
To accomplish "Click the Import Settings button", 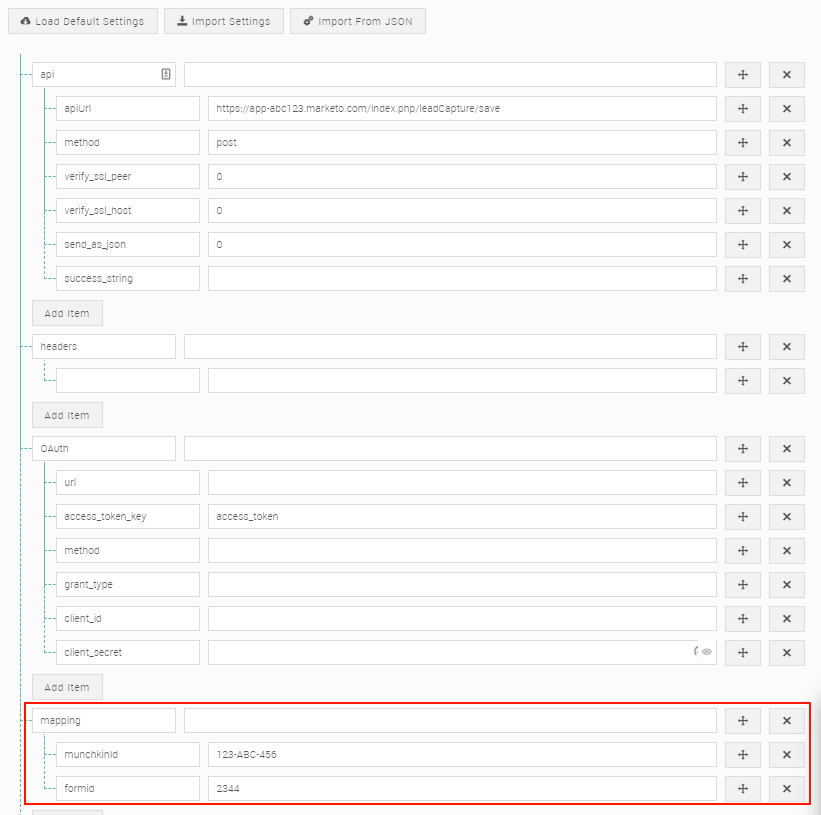I will pyautogui.click(x=224, y=21).
